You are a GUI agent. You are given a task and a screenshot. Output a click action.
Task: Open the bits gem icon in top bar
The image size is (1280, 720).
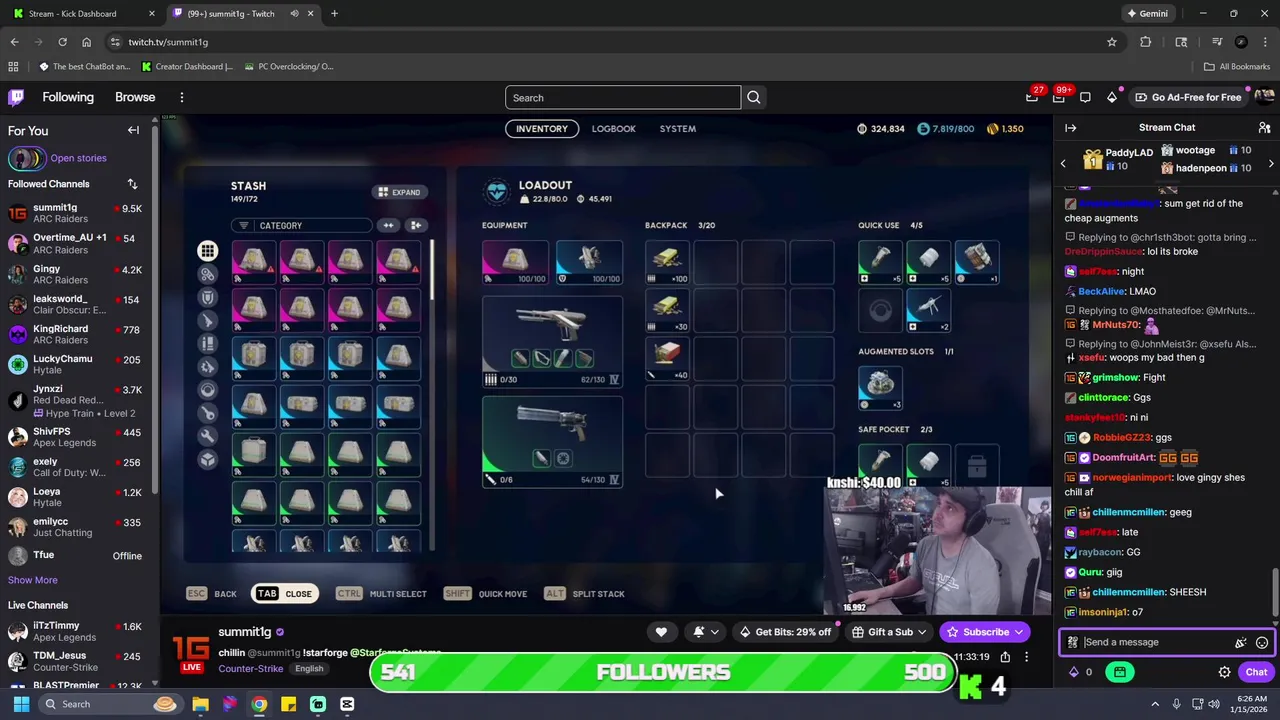[x=1112, y=97]
